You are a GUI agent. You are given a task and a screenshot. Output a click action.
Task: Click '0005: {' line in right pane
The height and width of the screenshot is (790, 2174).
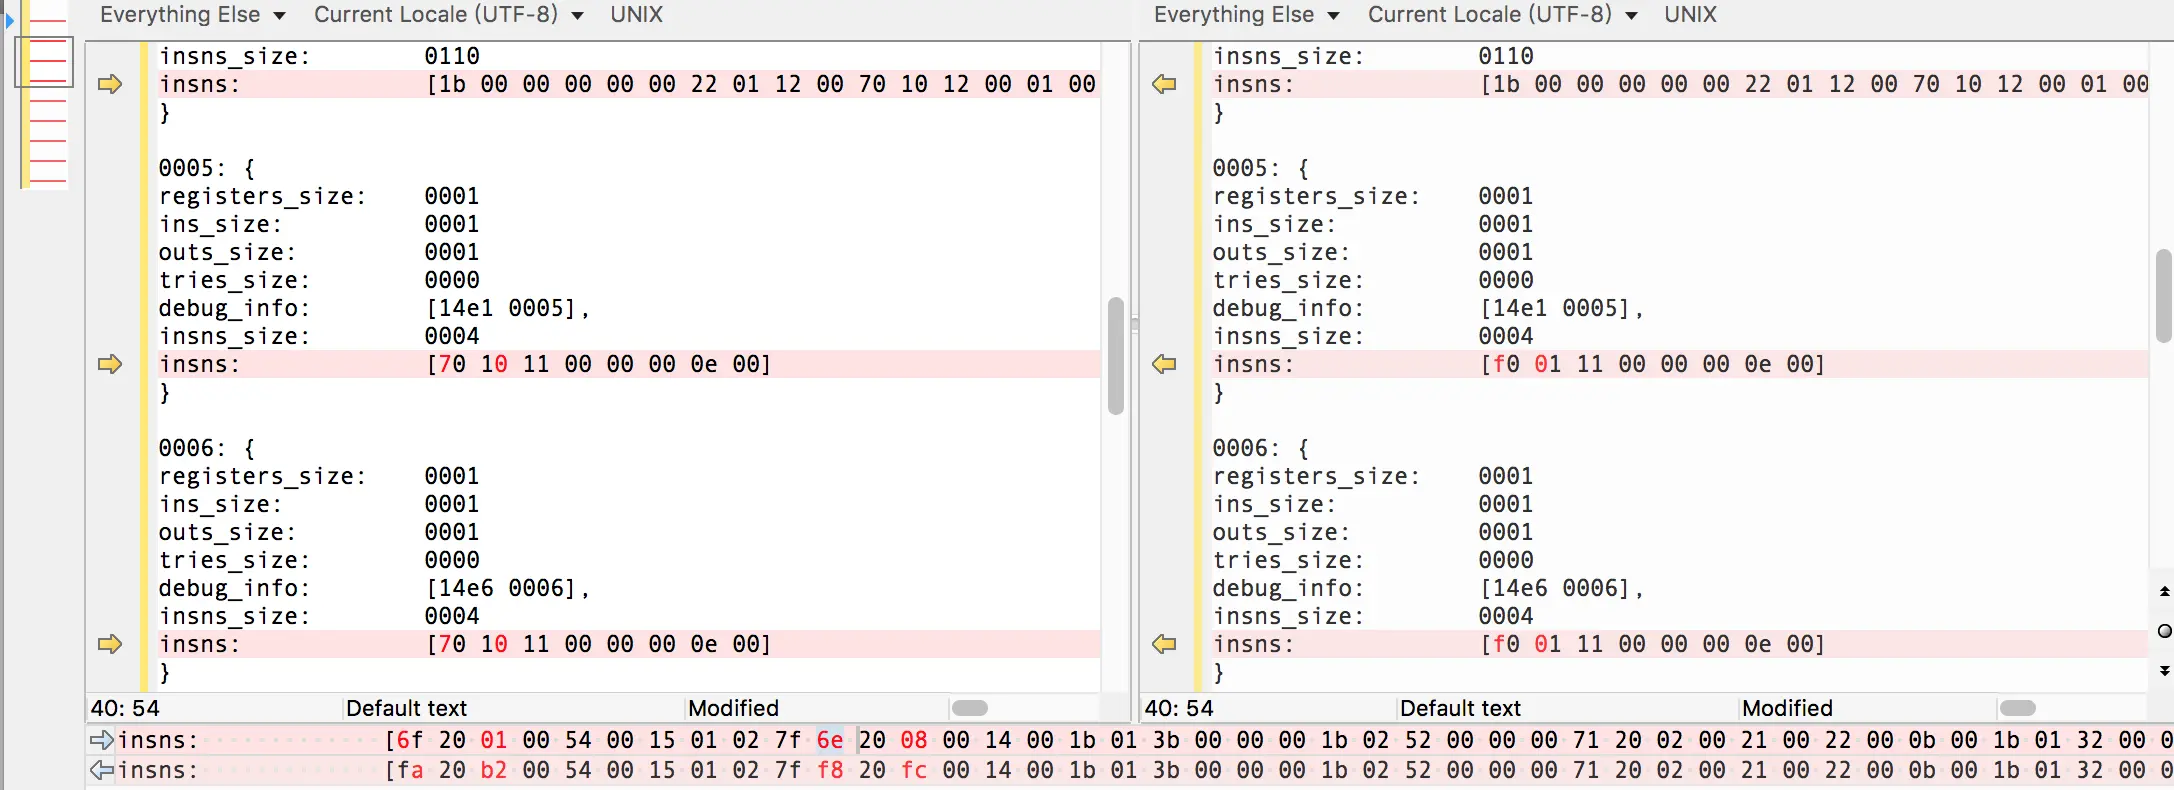click(1261, 168)
